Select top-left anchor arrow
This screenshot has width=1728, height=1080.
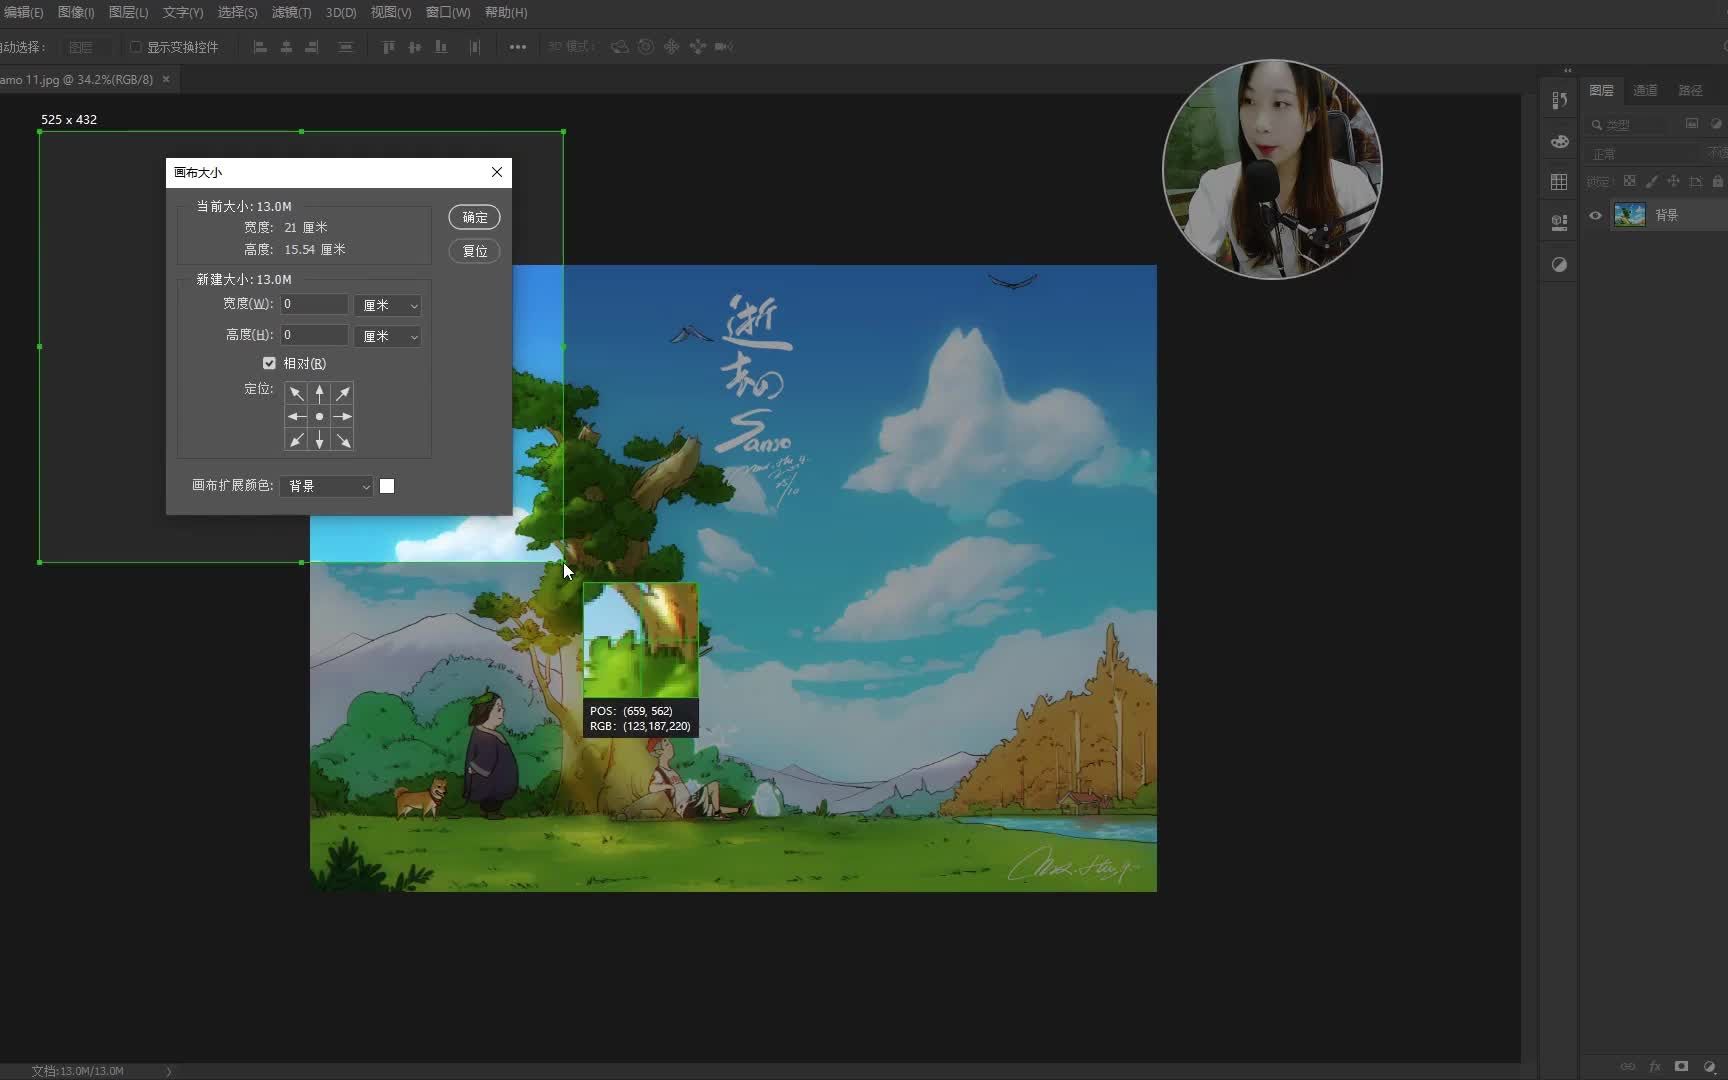tap(296, 393)
